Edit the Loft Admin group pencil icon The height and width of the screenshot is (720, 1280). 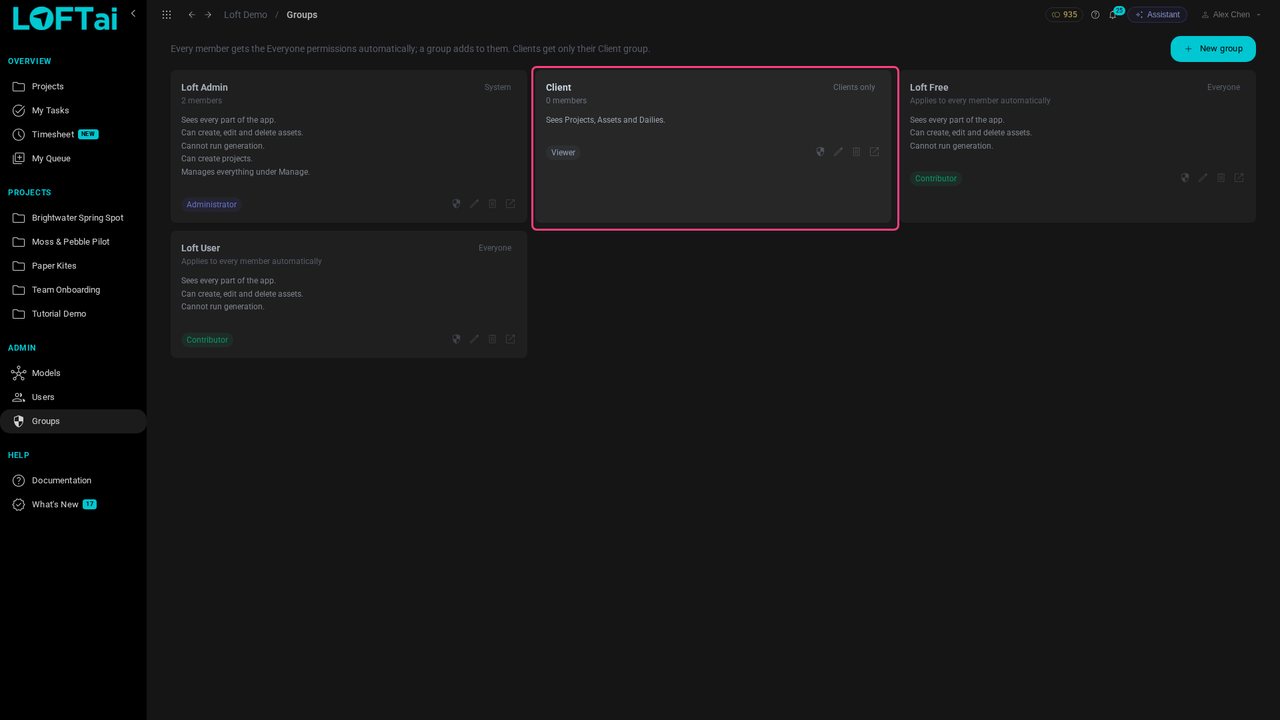(474, 204)
